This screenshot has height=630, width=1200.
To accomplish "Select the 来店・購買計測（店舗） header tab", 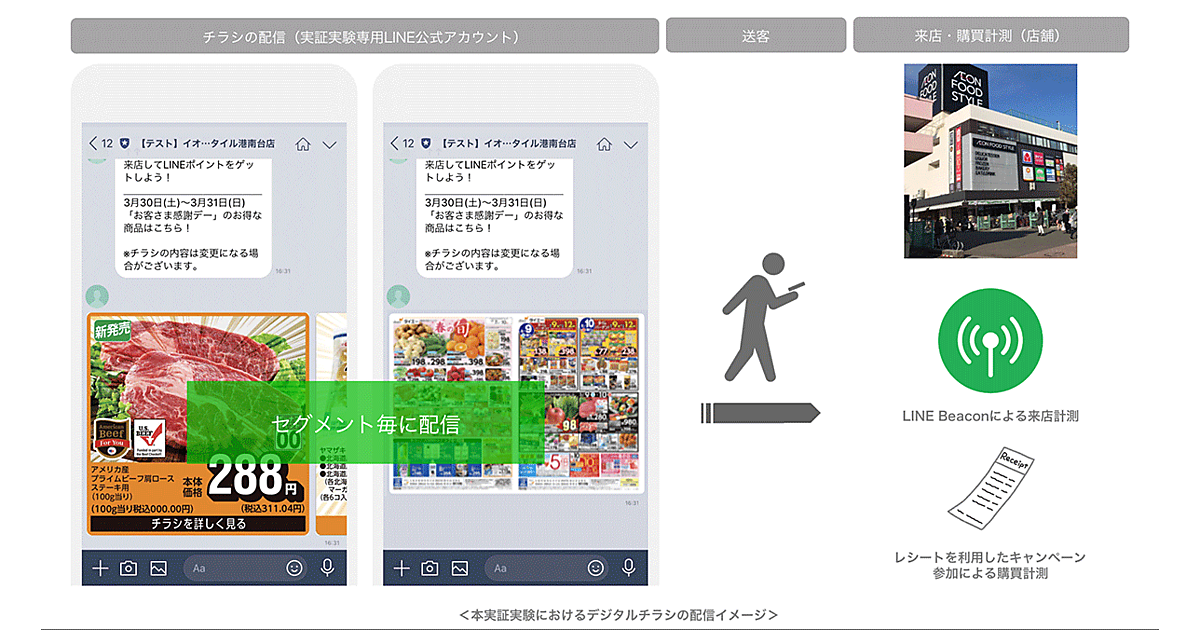I will (x=990, y=36).
